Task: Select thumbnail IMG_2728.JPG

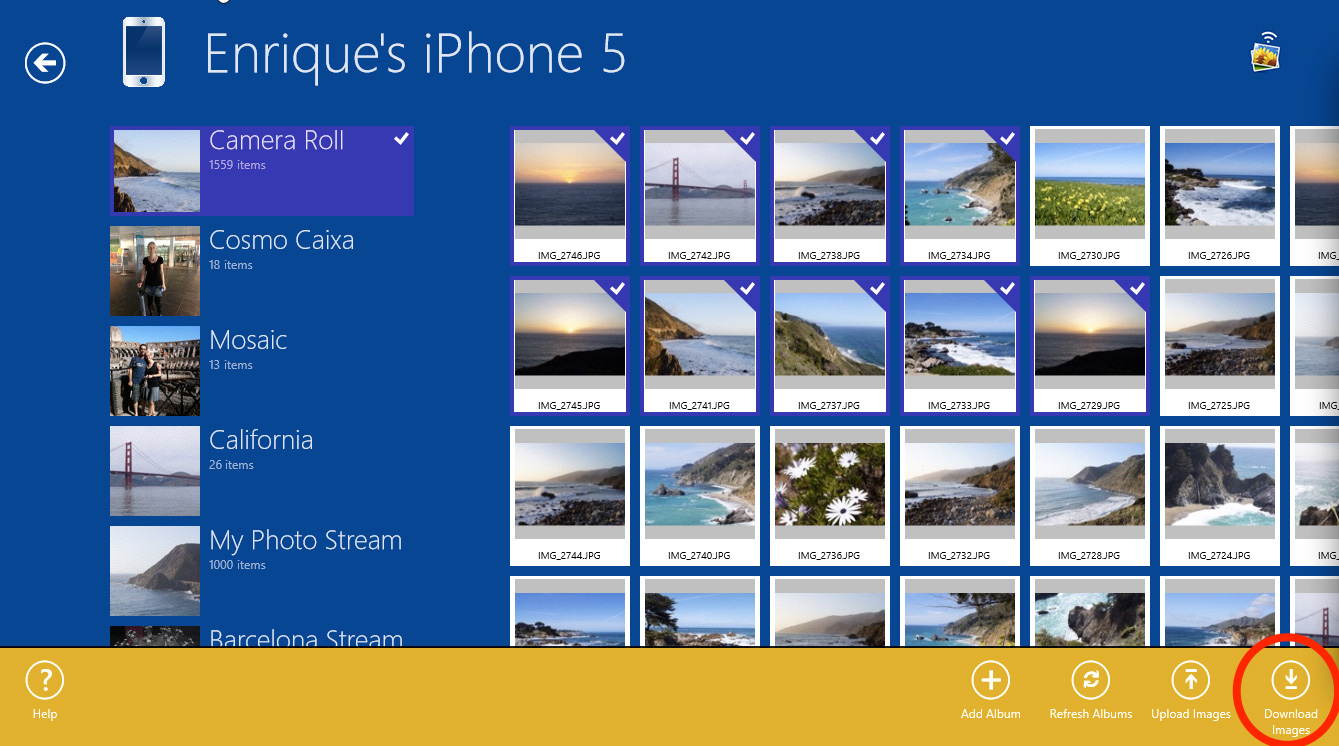Action: [1089, 496]
